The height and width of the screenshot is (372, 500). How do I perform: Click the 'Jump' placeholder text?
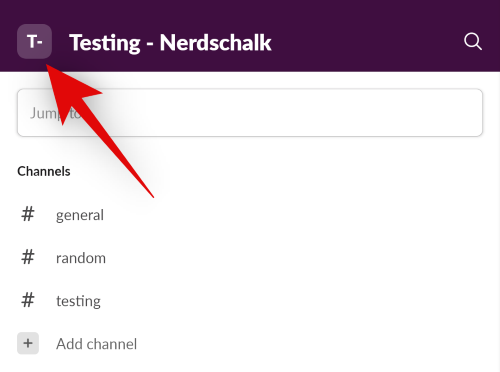tap(46, 113)
